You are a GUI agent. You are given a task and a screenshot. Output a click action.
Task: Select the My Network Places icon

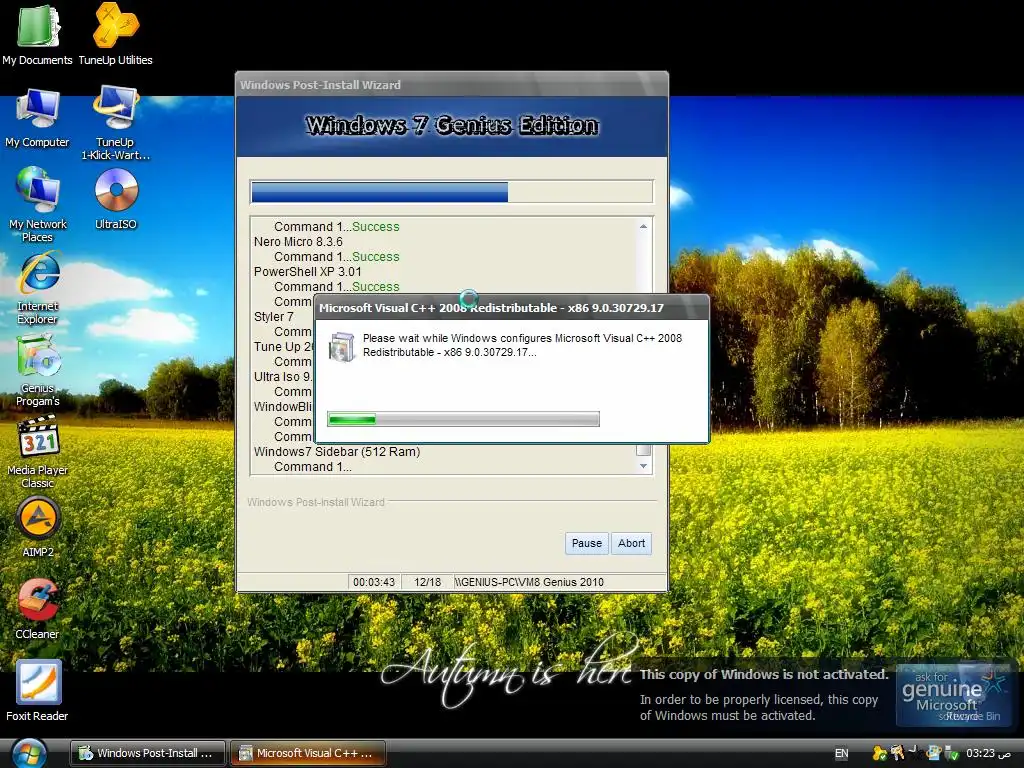(x=37, y=205)
